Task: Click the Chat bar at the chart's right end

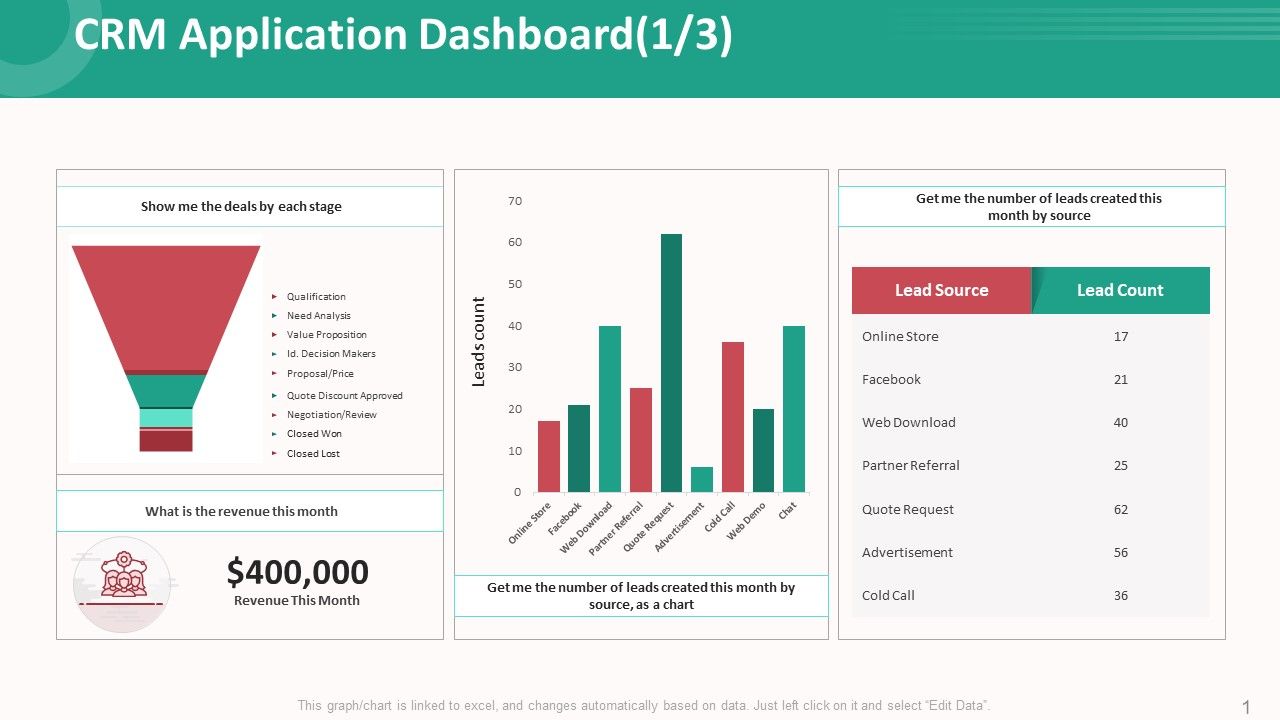Action: 793,410
